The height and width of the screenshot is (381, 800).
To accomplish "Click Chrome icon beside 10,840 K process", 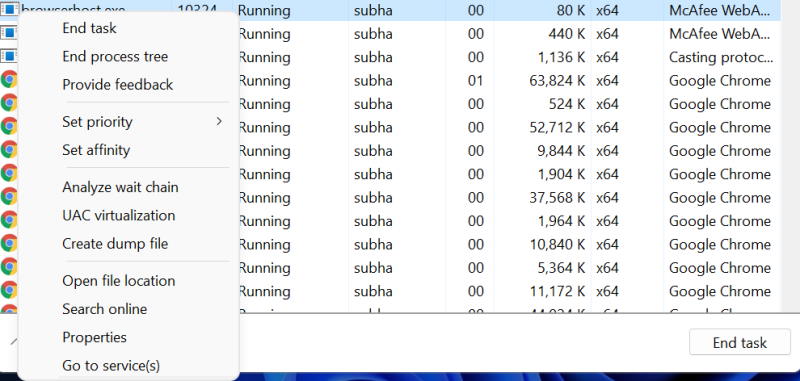I will pyautogui.click(x=9, y=243).
